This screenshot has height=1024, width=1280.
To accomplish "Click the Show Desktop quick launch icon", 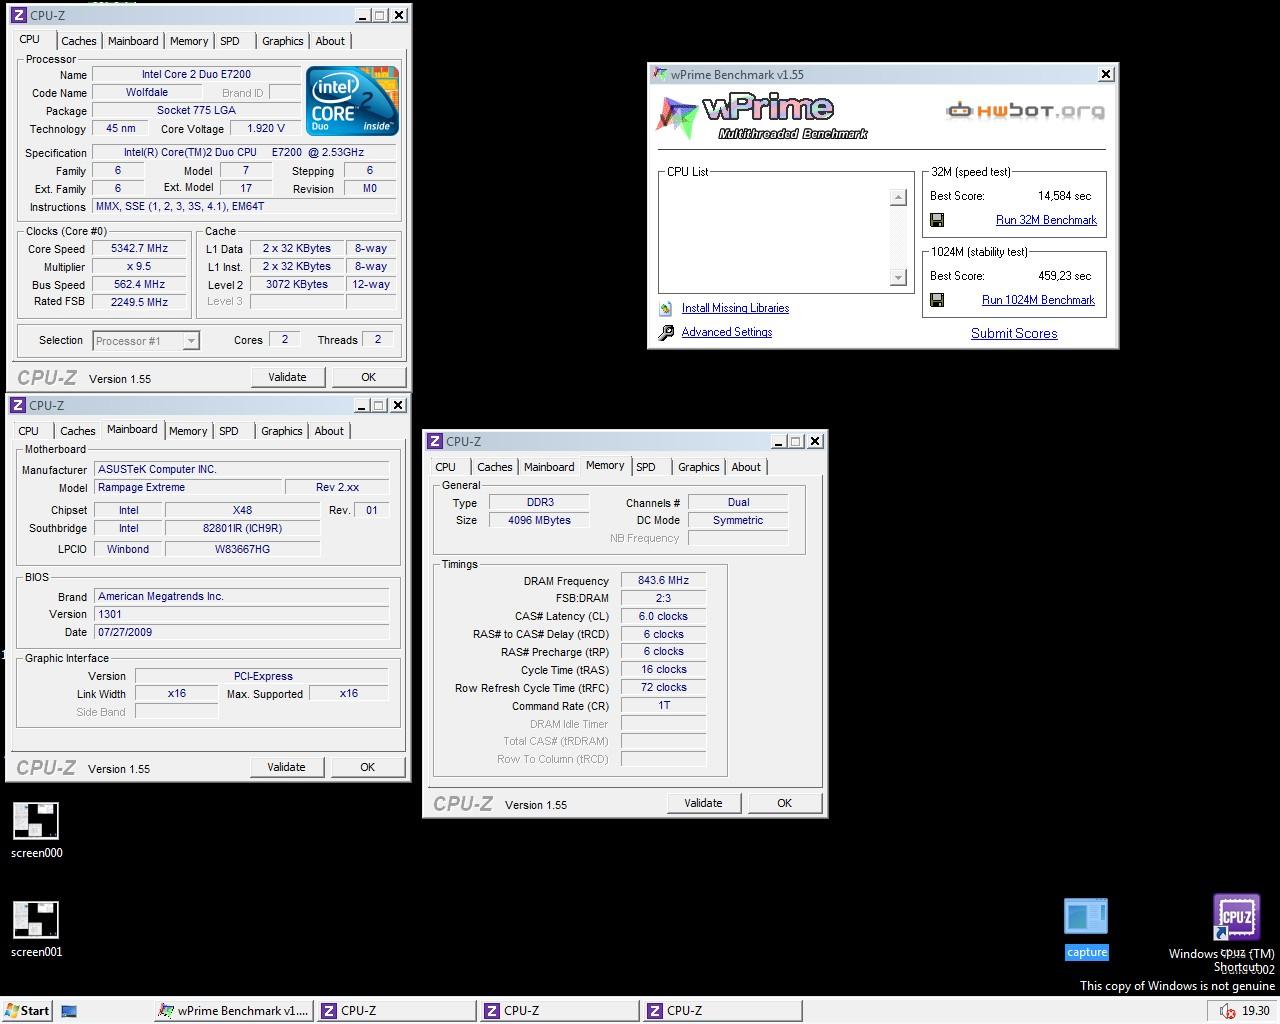I will click(69, 1011).
